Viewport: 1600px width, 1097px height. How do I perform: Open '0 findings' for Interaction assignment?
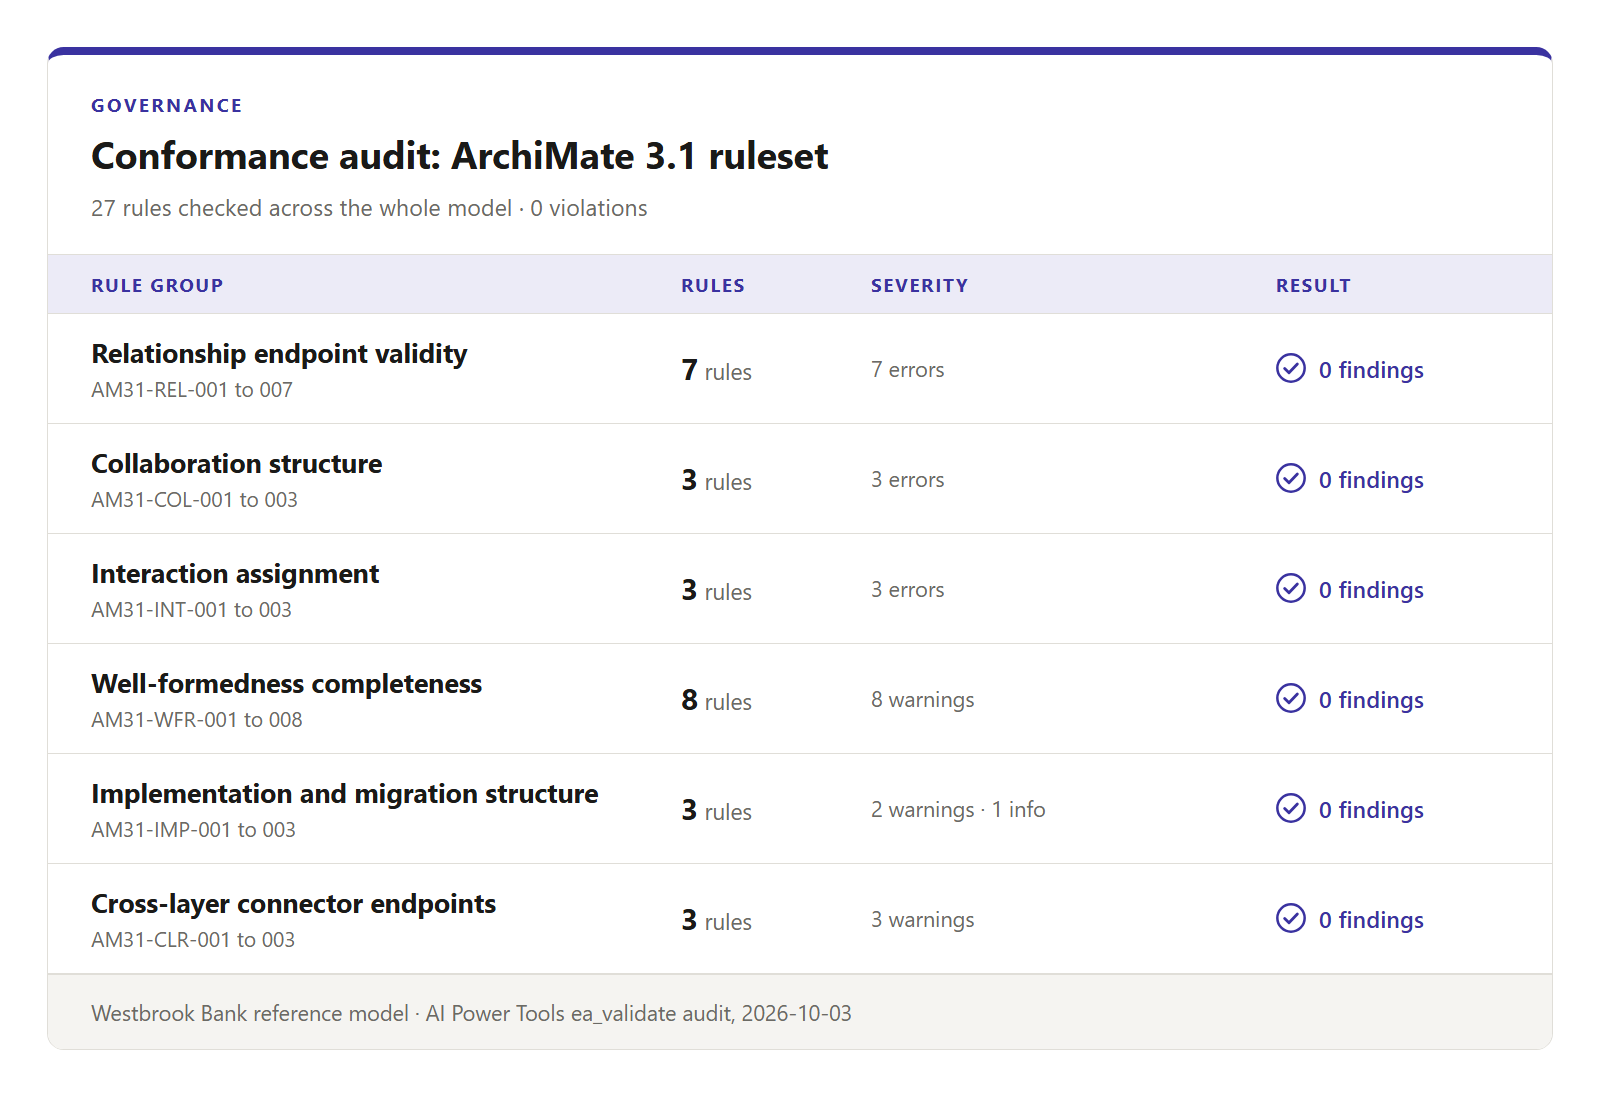pos(1371,590)
